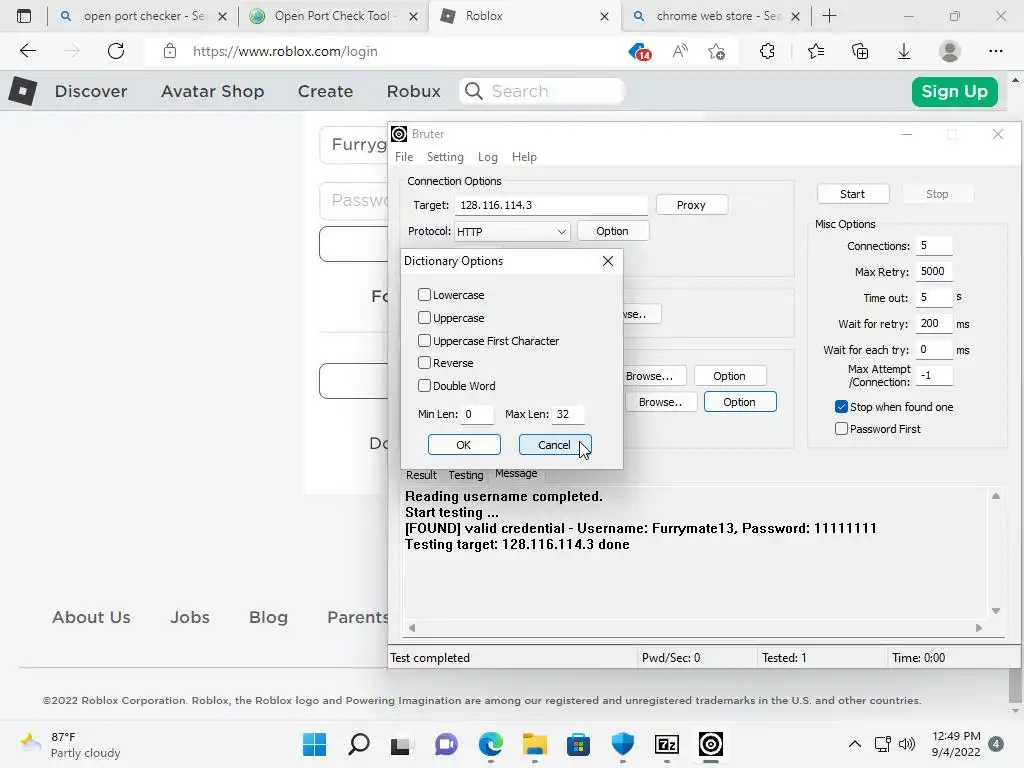1024x768 pixels.
Task: Open the browser tab actions menu icon
Action: (x=24, y=16)
